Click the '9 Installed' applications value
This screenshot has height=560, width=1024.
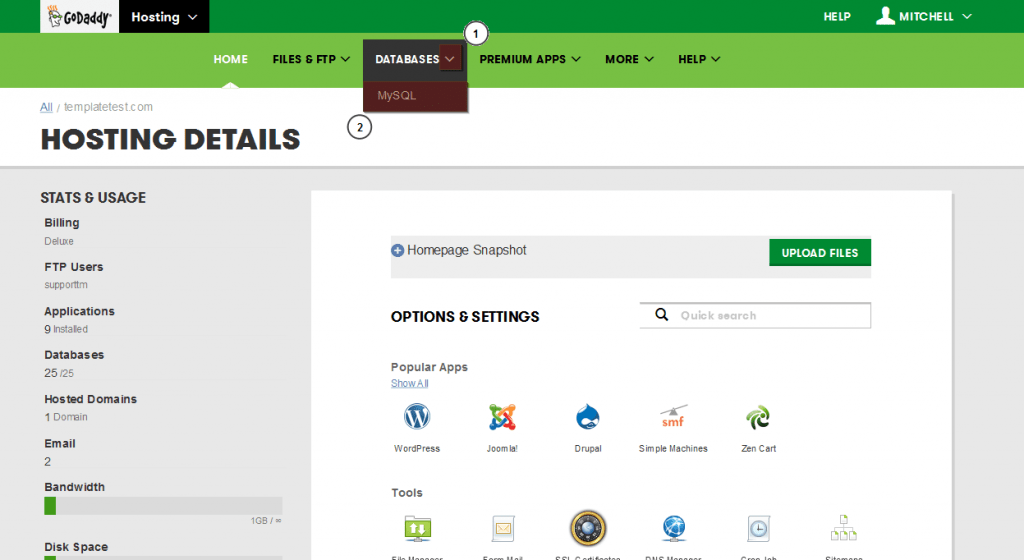point(66,329)
